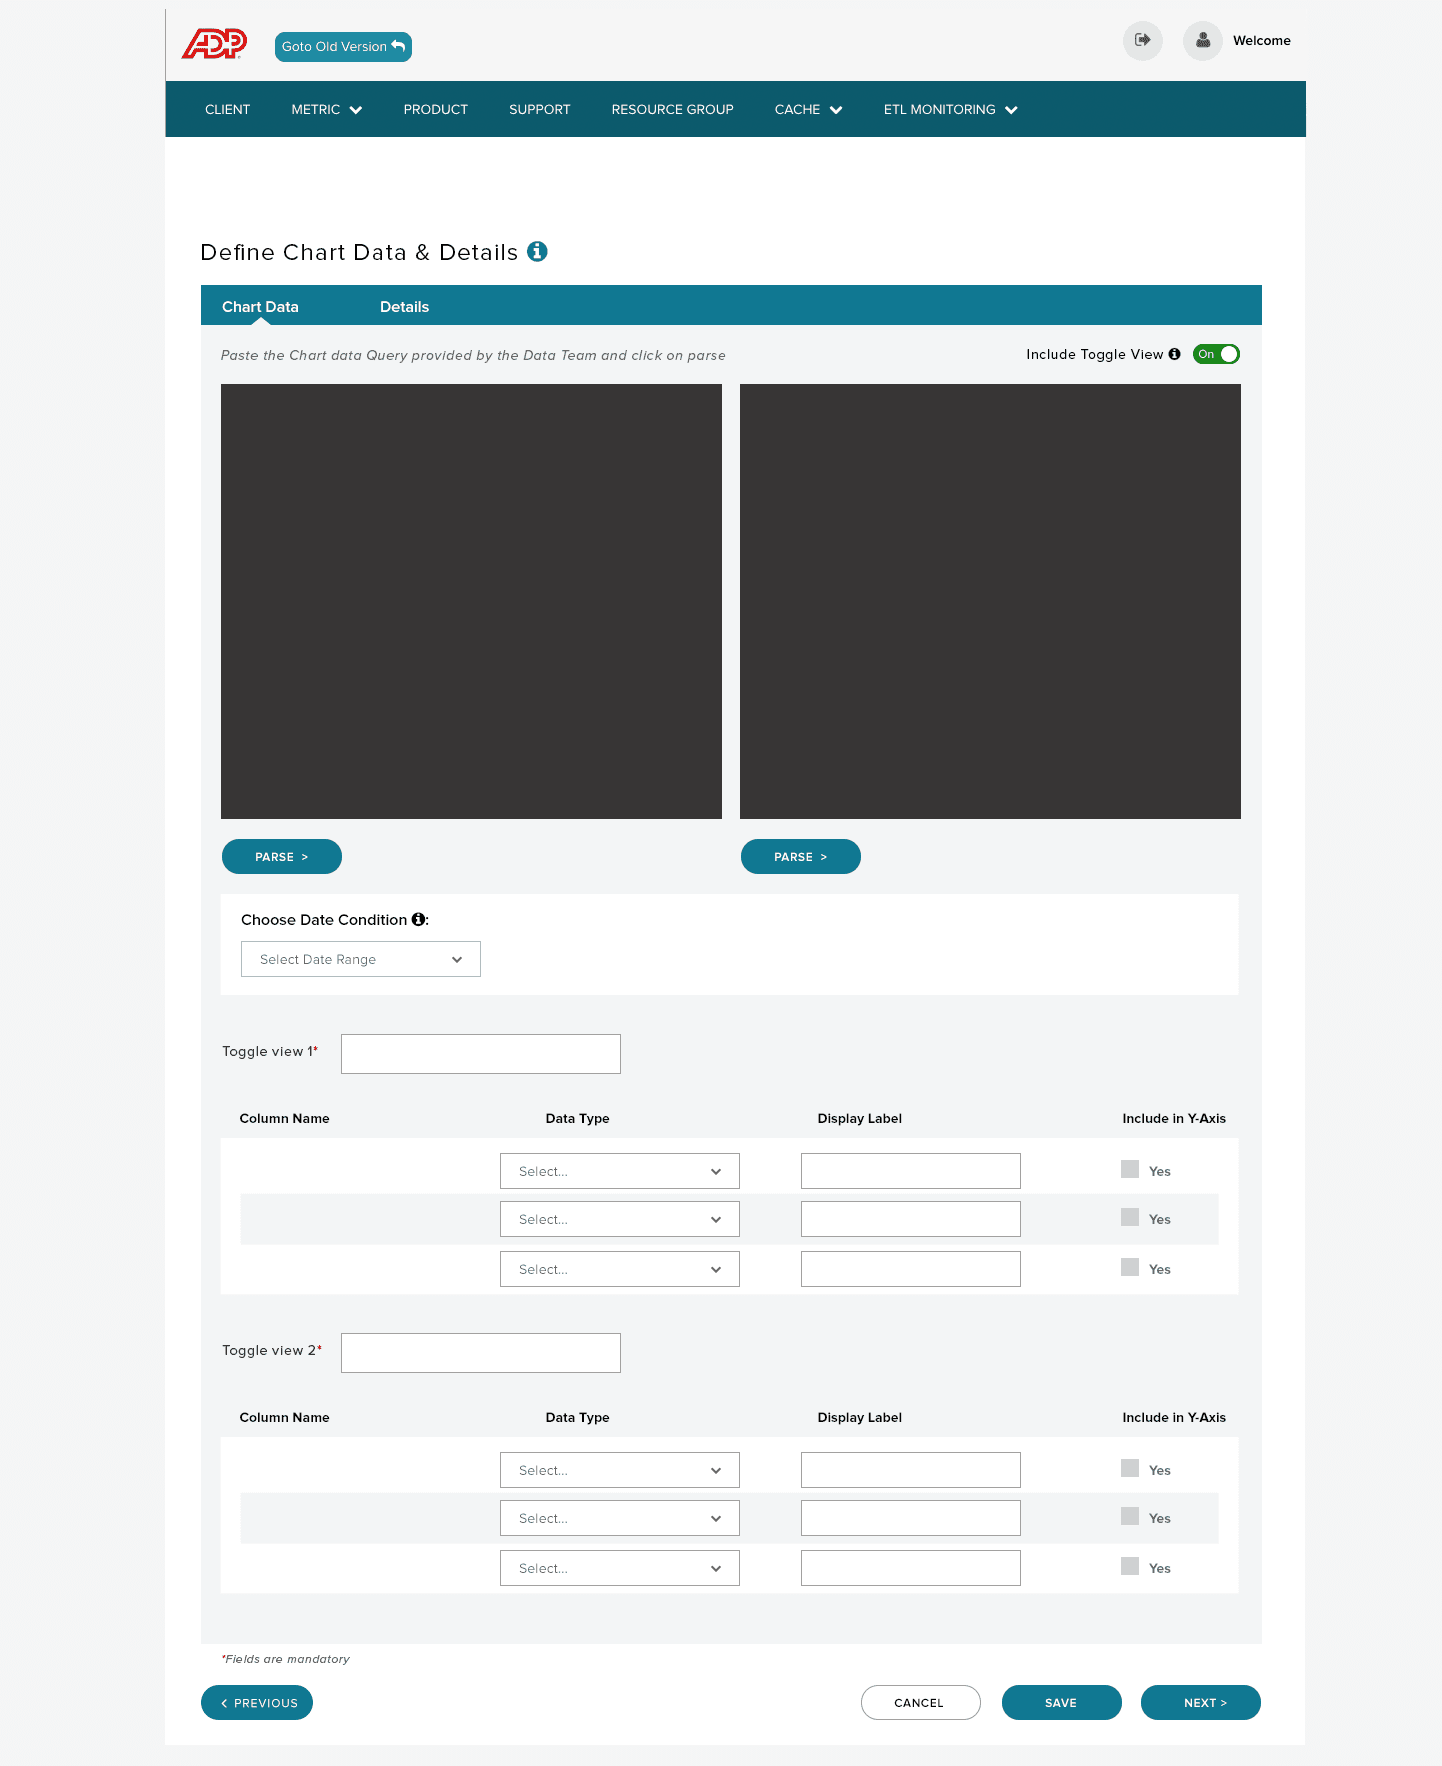Focus the Toggle view 1 name field

[x=481, y=1054]
